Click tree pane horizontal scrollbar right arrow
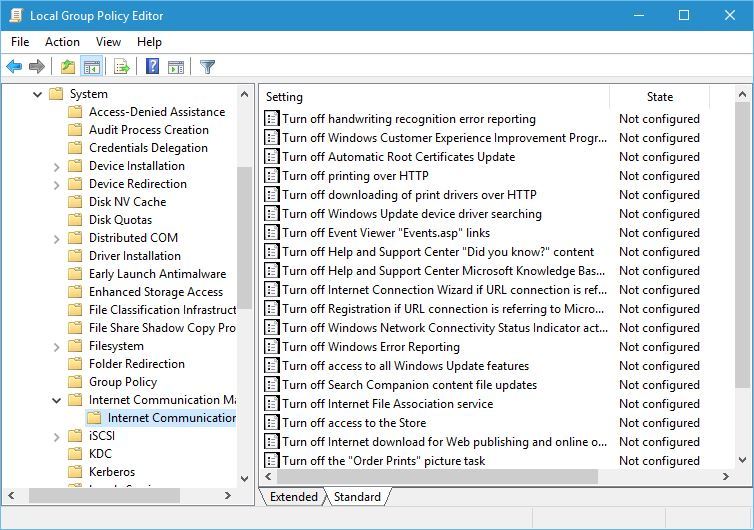754x530 pixels. tap(228, 495)
